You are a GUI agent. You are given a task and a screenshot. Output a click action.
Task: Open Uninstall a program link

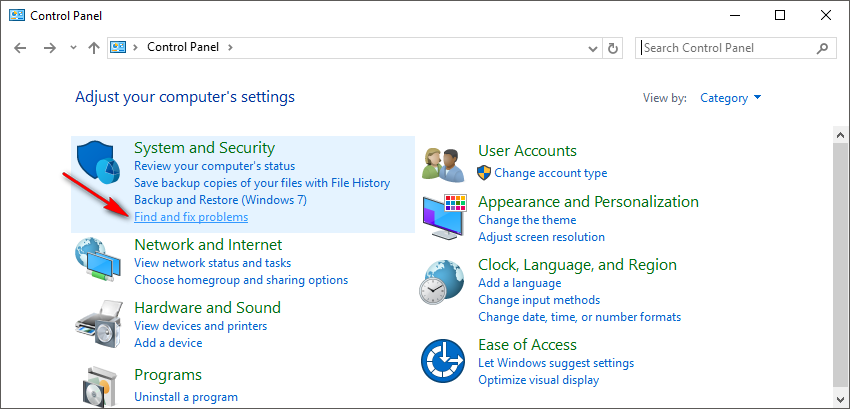tap(186, 397)
